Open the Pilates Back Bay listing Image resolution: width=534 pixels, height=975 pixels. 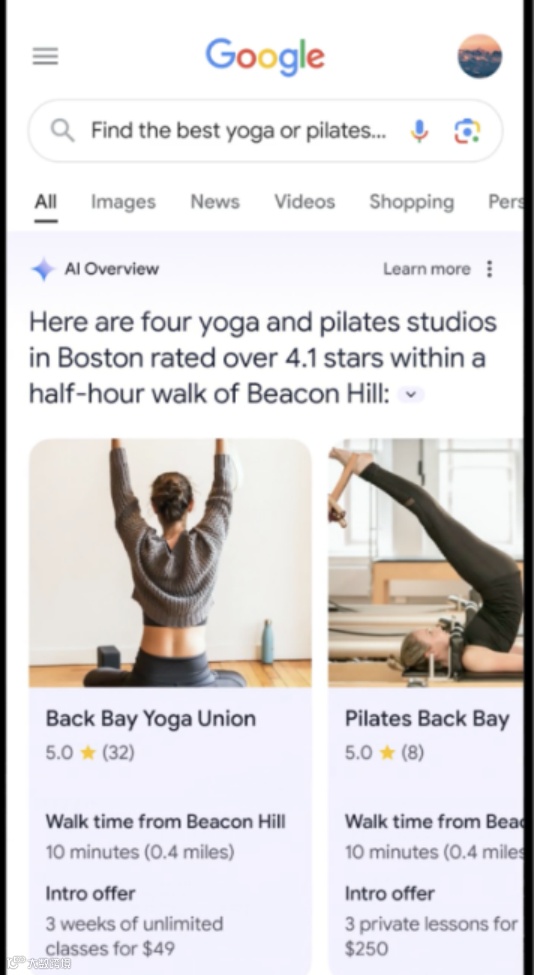click(x=427, y=719)
